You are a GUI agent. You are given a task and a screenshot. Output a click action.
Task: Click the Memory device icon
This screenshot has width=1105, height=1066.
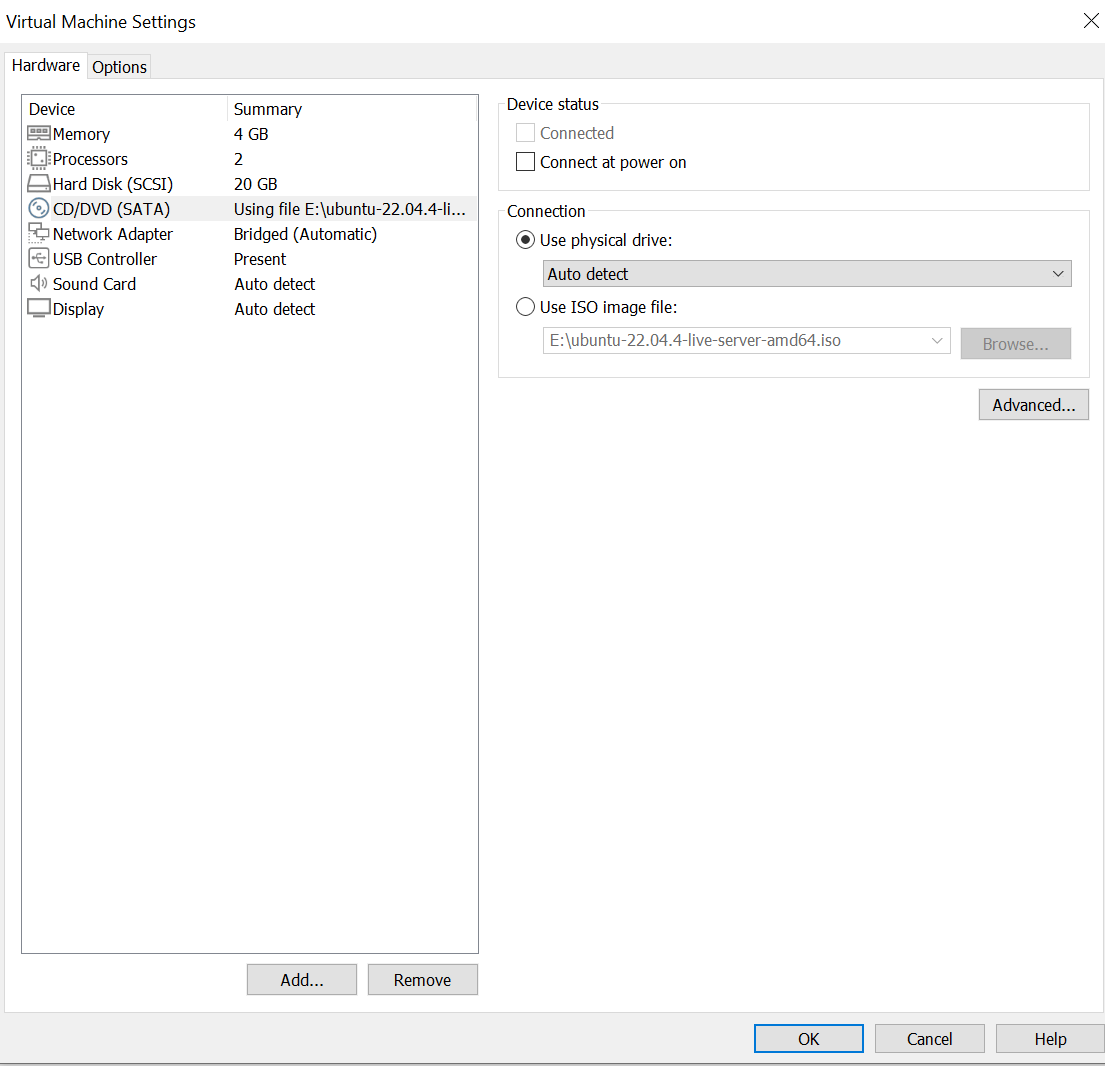(x=39, y=134)
